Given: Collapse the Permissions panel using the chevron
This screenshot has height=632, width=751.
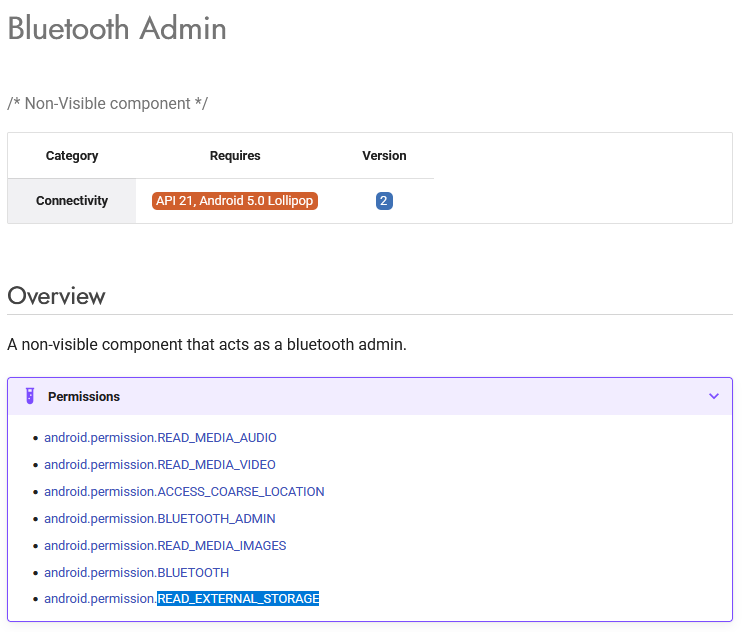Looking at the screenshot, I should pos(713,396).
